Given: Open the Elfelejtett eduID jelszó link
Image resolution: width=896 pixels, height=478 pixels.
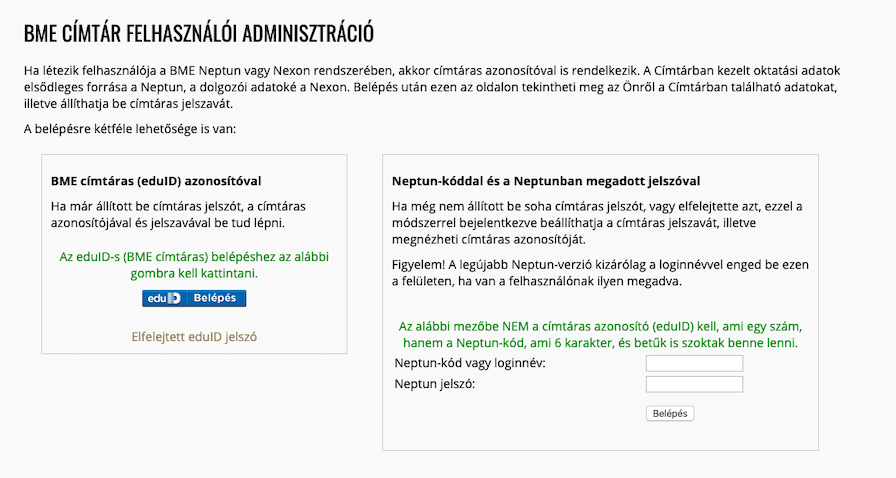Looking at the screenshot, I should (x=194, y=337).
